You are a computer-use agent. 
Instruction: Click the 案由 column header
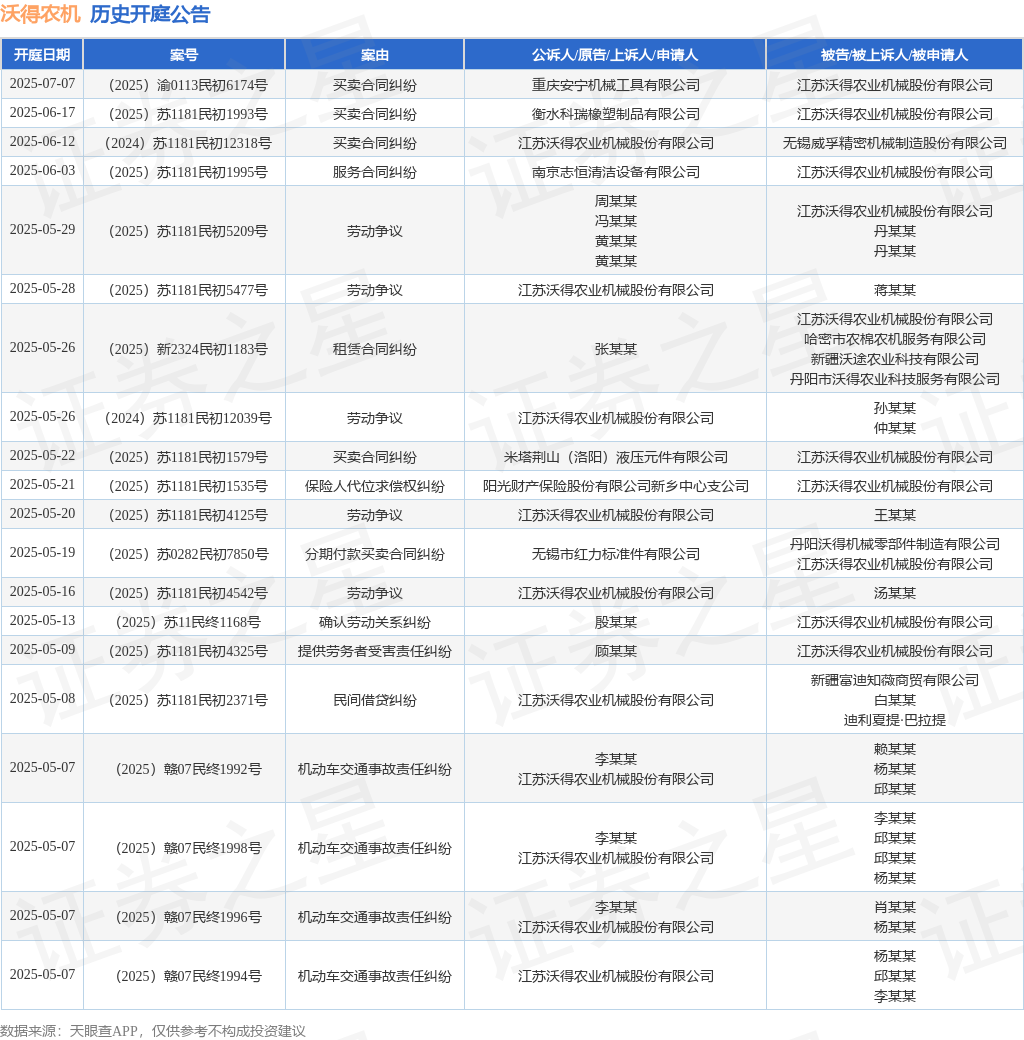tap(375, 54)
